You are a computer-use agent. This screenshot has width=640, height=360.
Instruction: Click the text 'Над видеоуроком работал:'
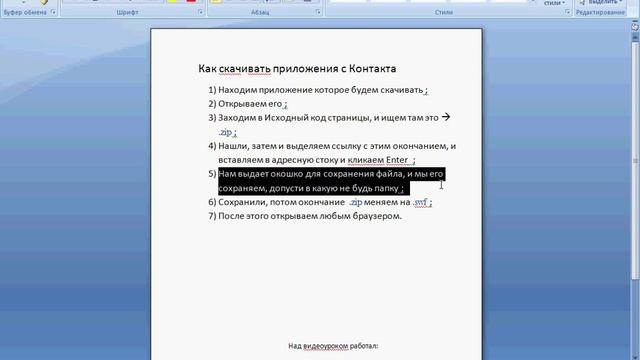(x=333, y=346)
